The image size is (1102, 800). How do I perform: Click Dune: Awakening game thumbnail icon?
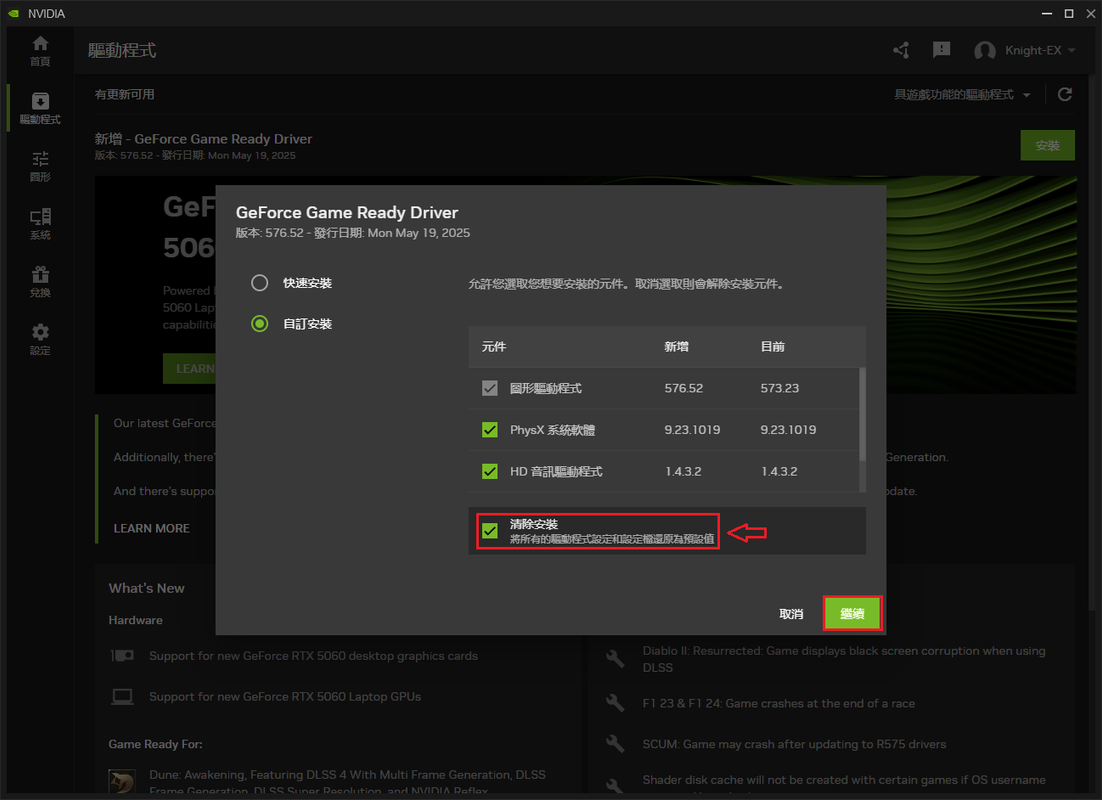122,782
